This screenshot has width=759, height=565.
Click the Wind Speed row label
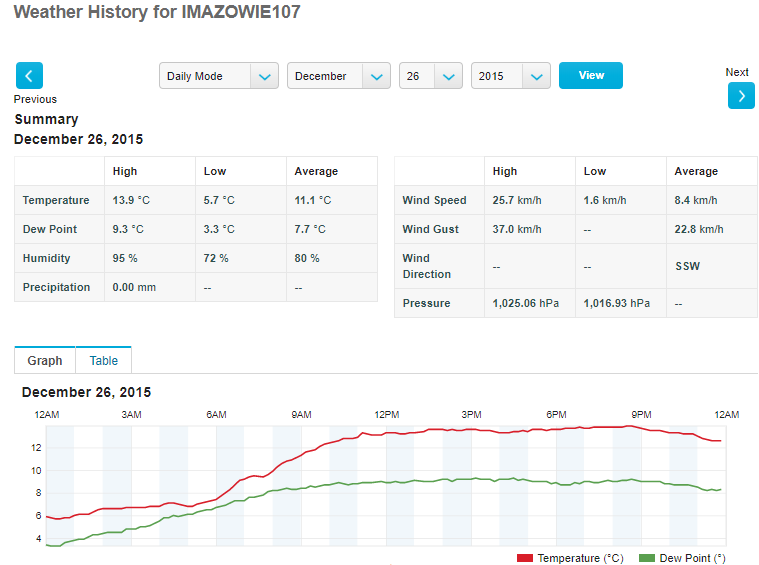pyautogui.click(x=436, y=200)
